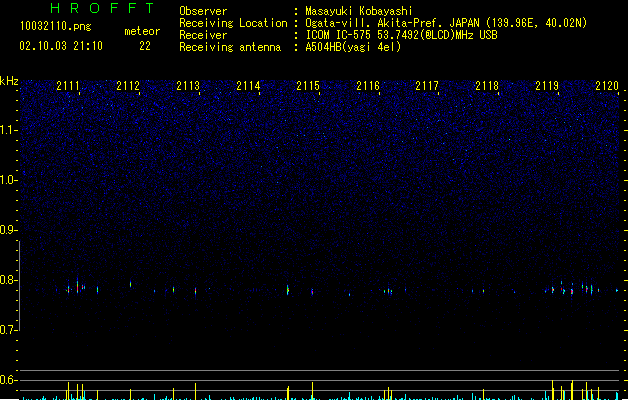Viewport: 629px width, 400px height.
Task: Click the 0.6 kHz axis label
Action: (x=9, y=380)
